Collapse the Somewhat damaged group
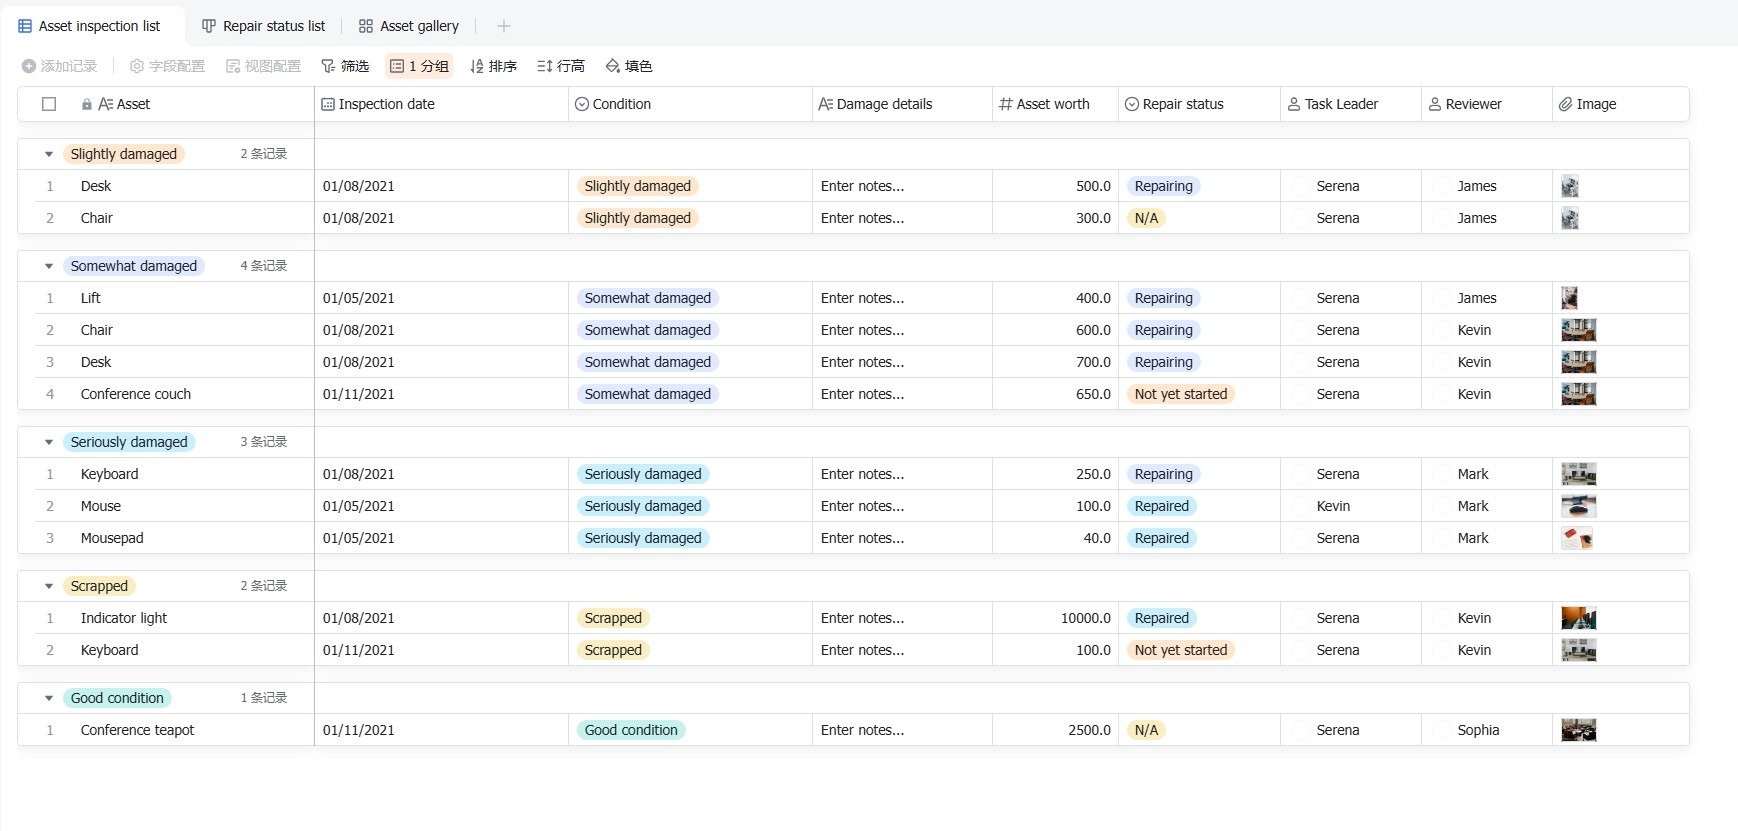This screenshot has width=1738, height=831. pyautogui.click(x=49, y=266)
